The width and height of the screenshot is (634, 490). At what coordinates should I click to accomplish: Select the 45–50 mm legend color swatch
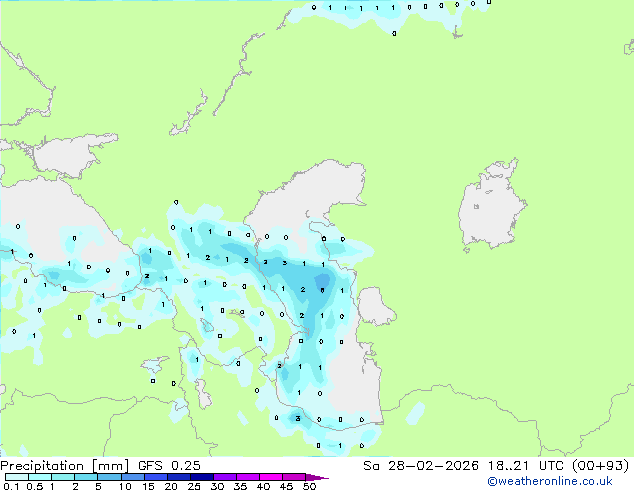tap(294, 477)
